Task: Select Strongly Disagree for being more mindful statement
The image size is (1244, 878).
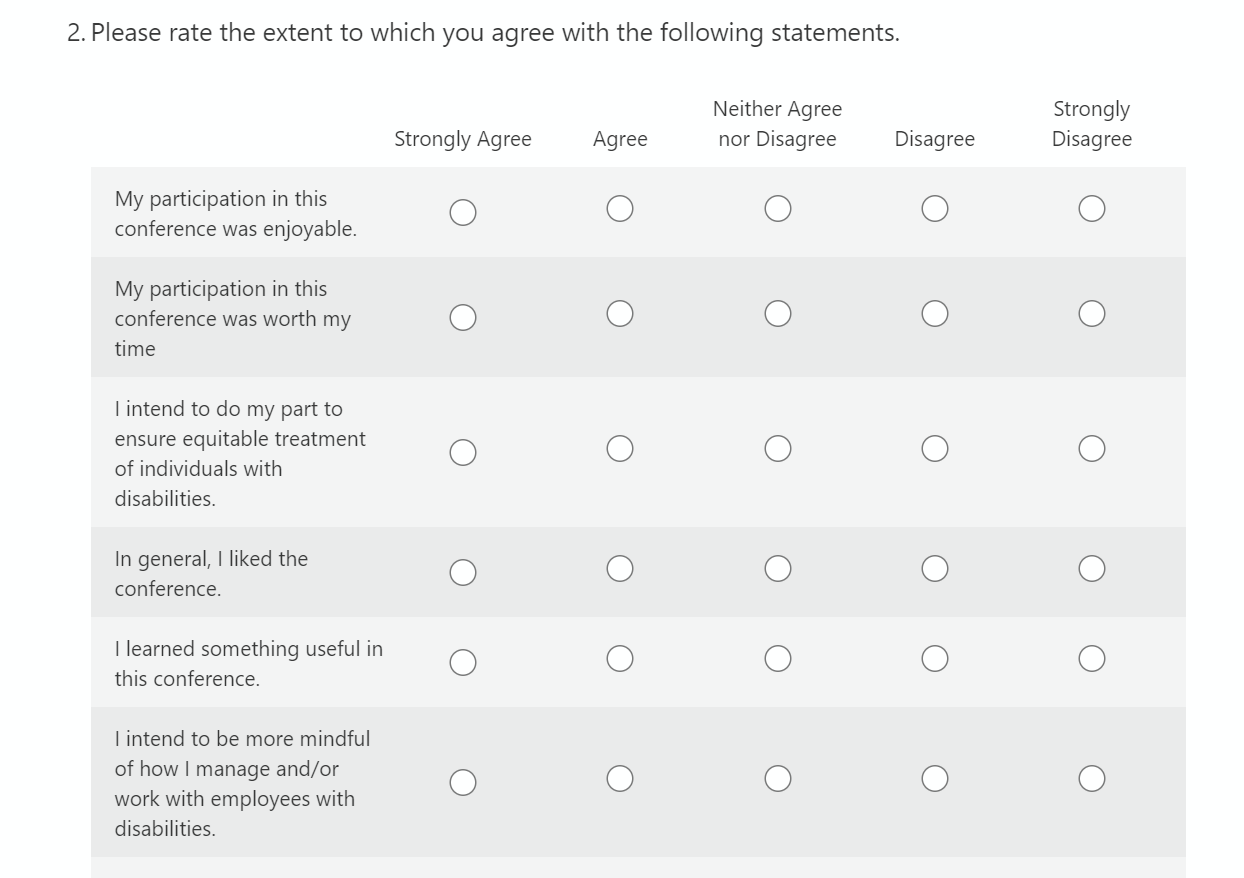Action: (x=1092, y=778)
